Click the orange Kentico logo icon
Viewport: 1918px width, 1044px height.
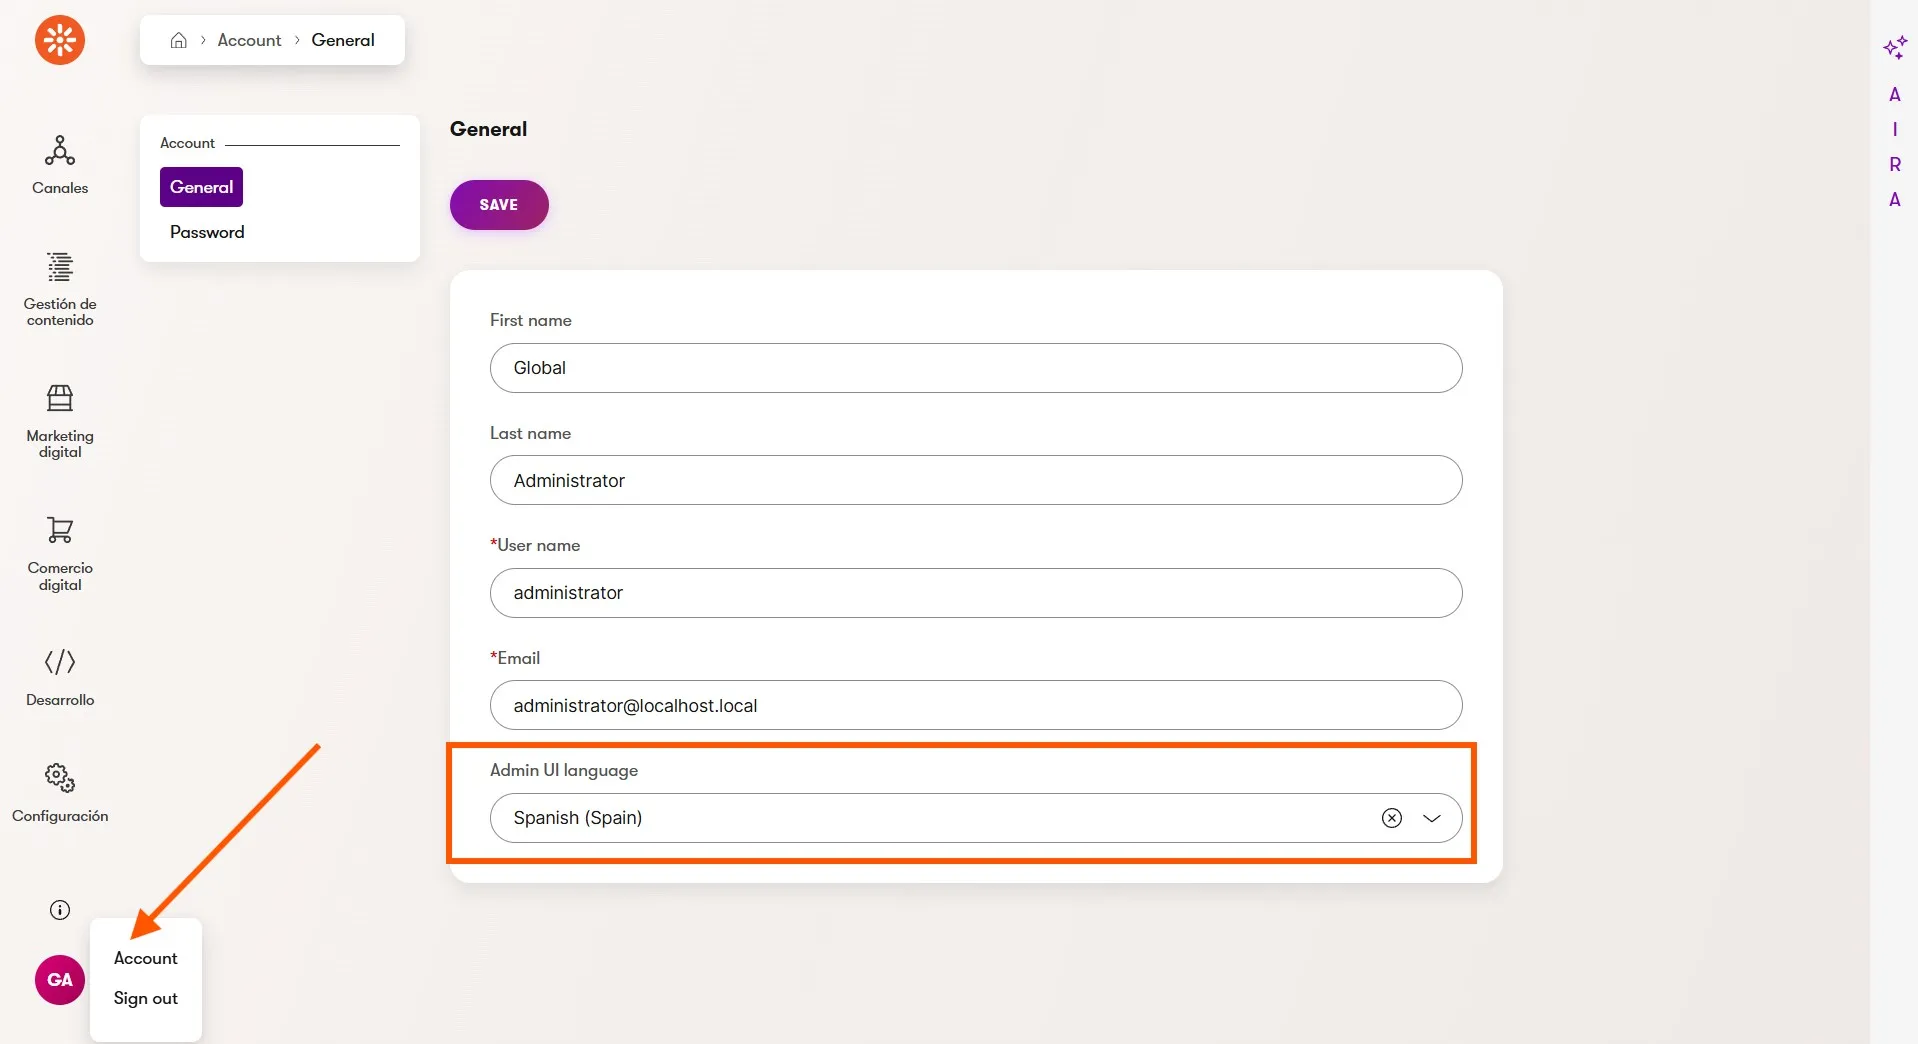click(x=60, y=40)
